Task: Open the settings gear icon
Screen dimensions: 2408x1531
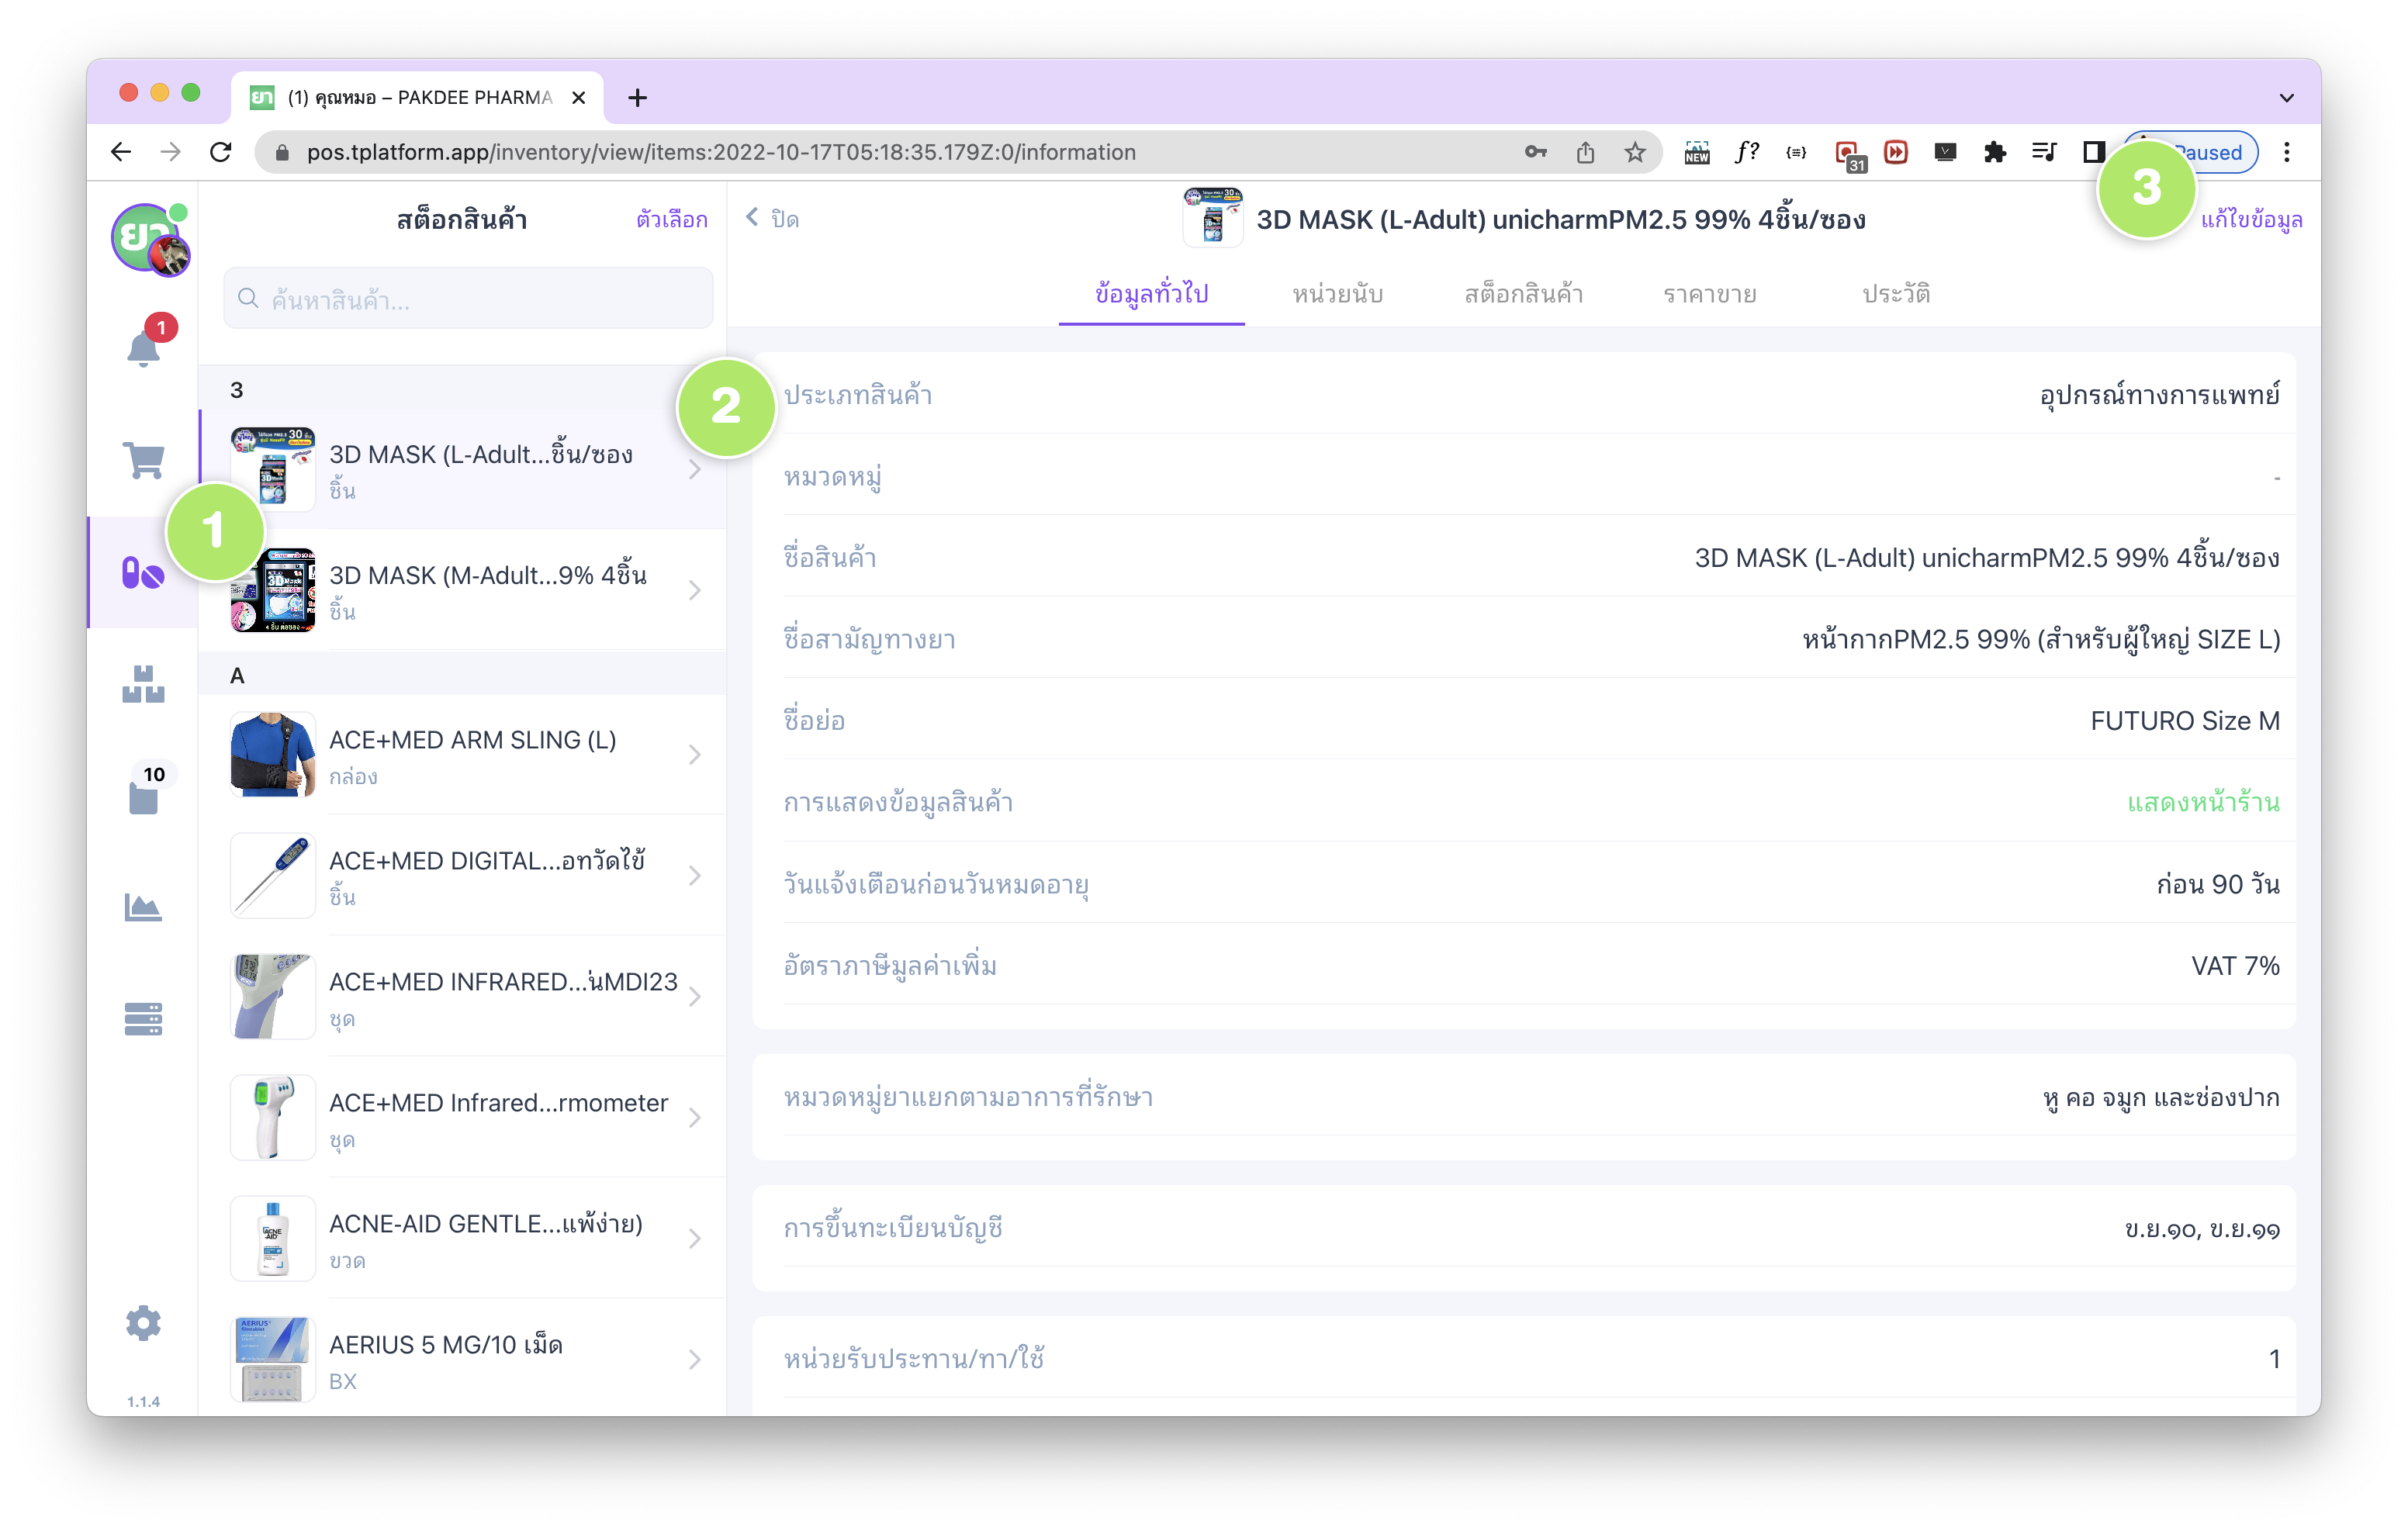Action: [143, 1323]
